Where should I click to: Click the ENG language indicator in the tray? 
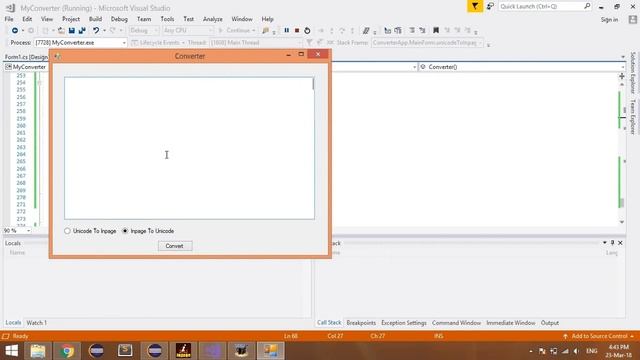(x=591, y=351)
